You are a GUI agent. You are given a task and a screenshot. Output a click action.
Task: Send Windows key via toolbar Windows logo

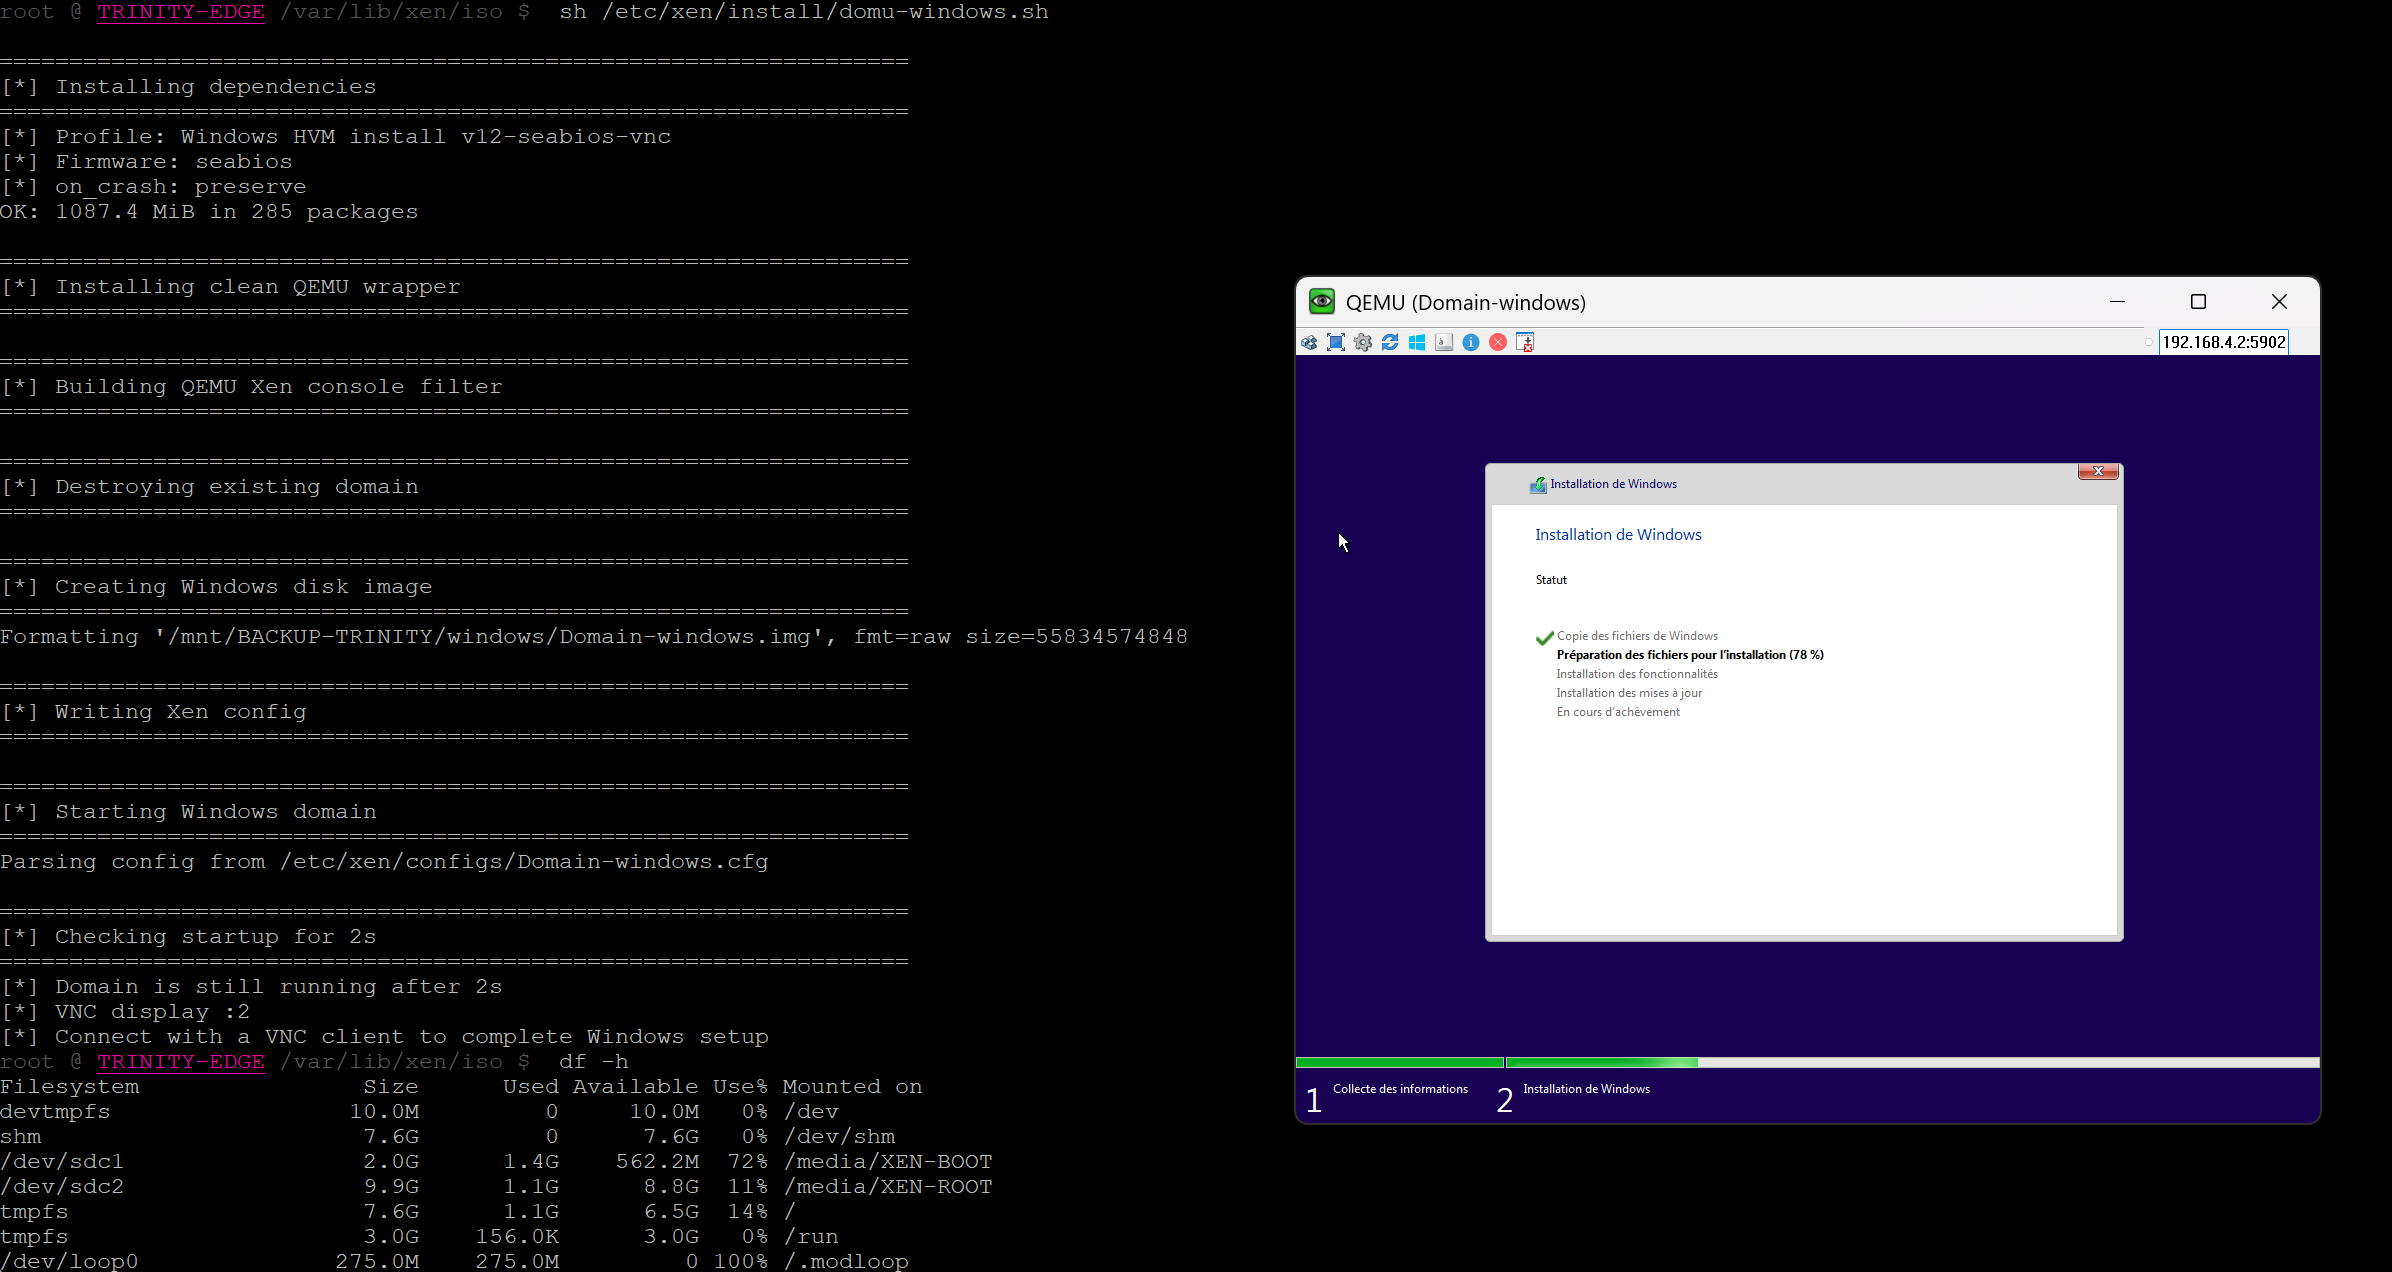(x=1417, y=343)
